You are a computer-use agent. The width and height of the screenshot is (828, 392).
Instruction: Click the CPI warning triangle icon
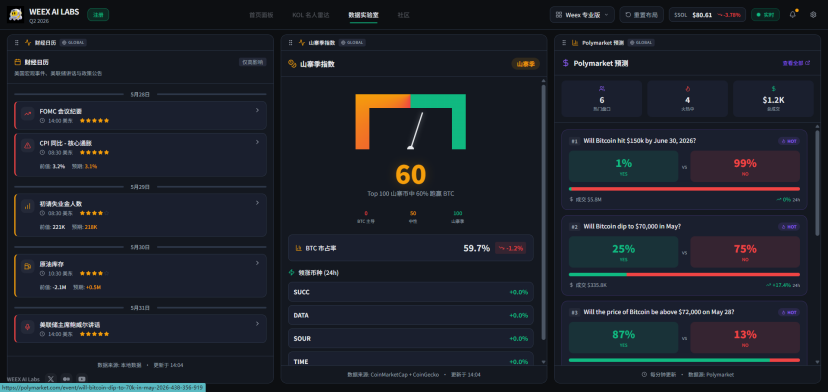(x=27, y=146)
